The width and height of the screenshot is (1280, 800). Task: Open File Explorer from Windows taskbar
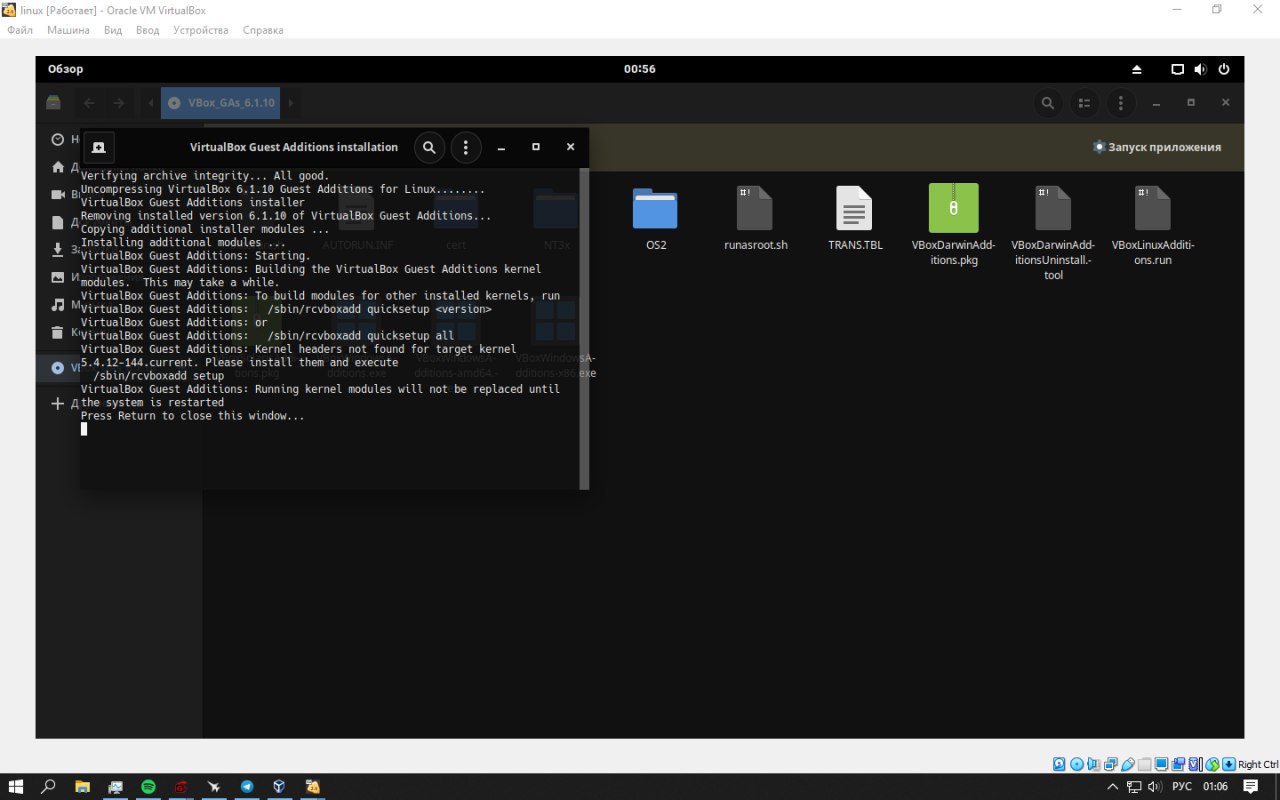point(82,787)
